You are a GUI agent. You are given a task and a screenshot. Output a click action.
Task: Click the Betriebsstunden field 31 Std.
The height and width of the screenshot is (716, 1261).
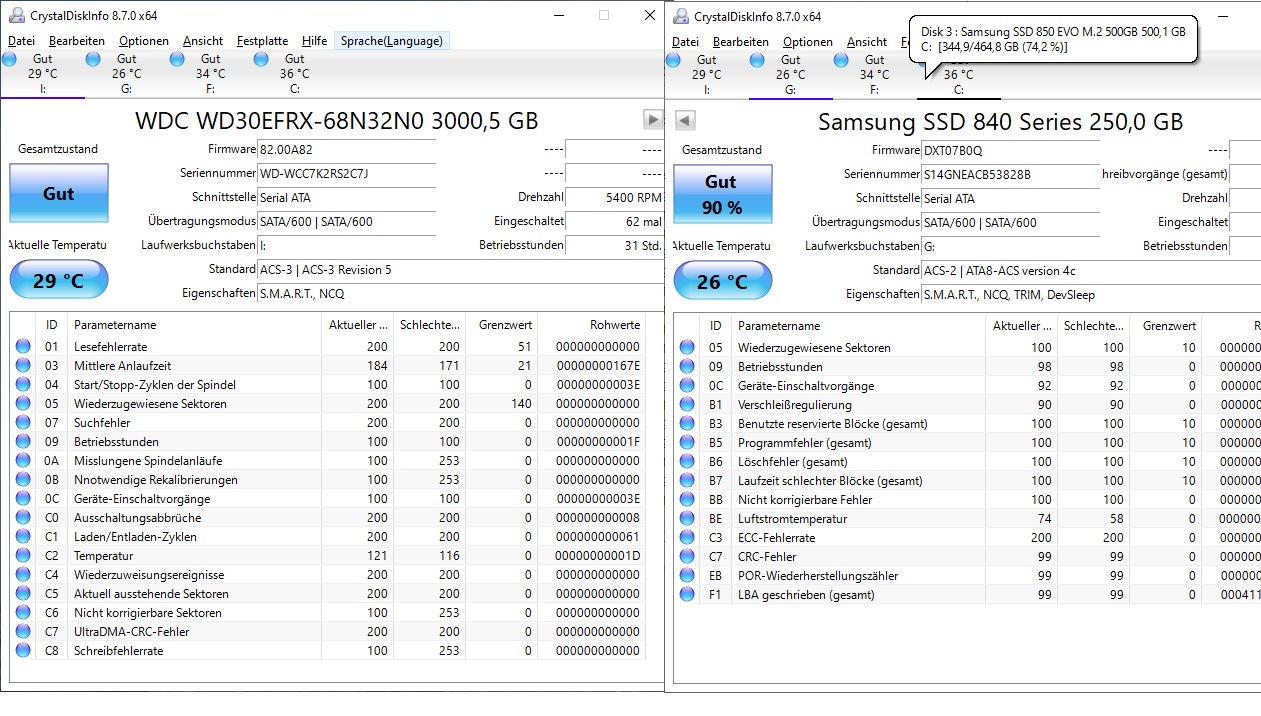(614, 245)
